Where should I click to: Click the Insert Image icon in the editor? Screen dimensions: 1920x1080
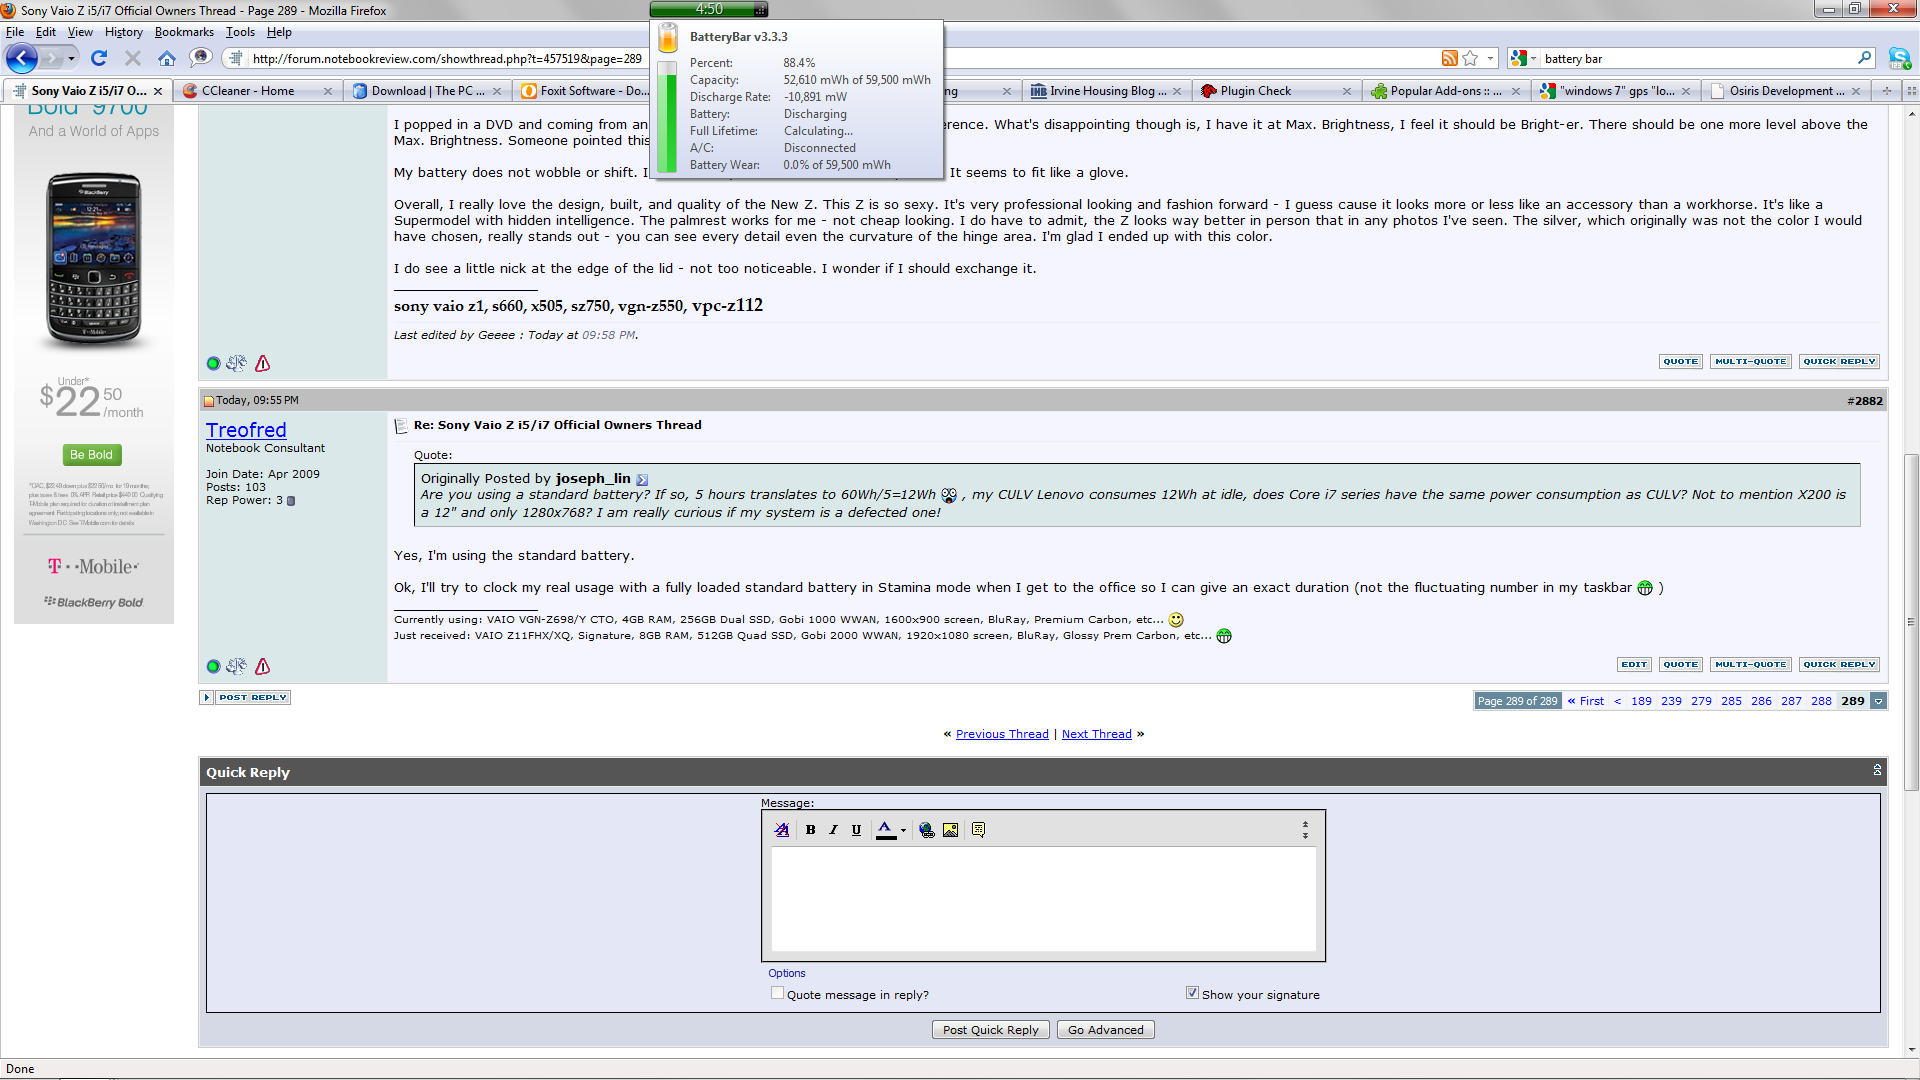pos(950,830)
